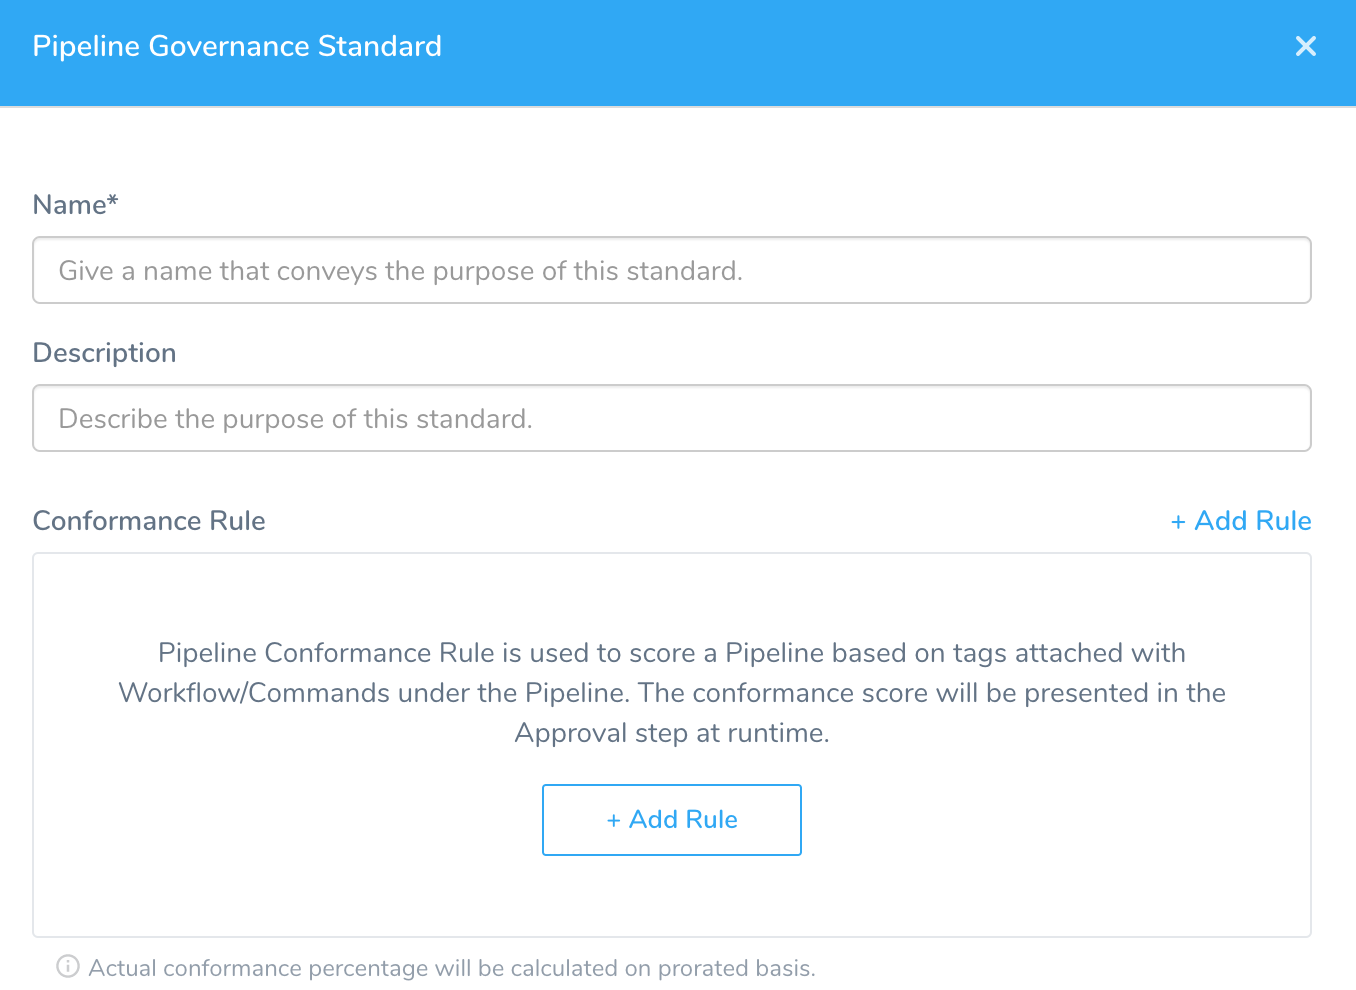The height and width of the screenshot is (990, 1356).
Task: Focus the Description input field
Action: [x=672, y=418]
